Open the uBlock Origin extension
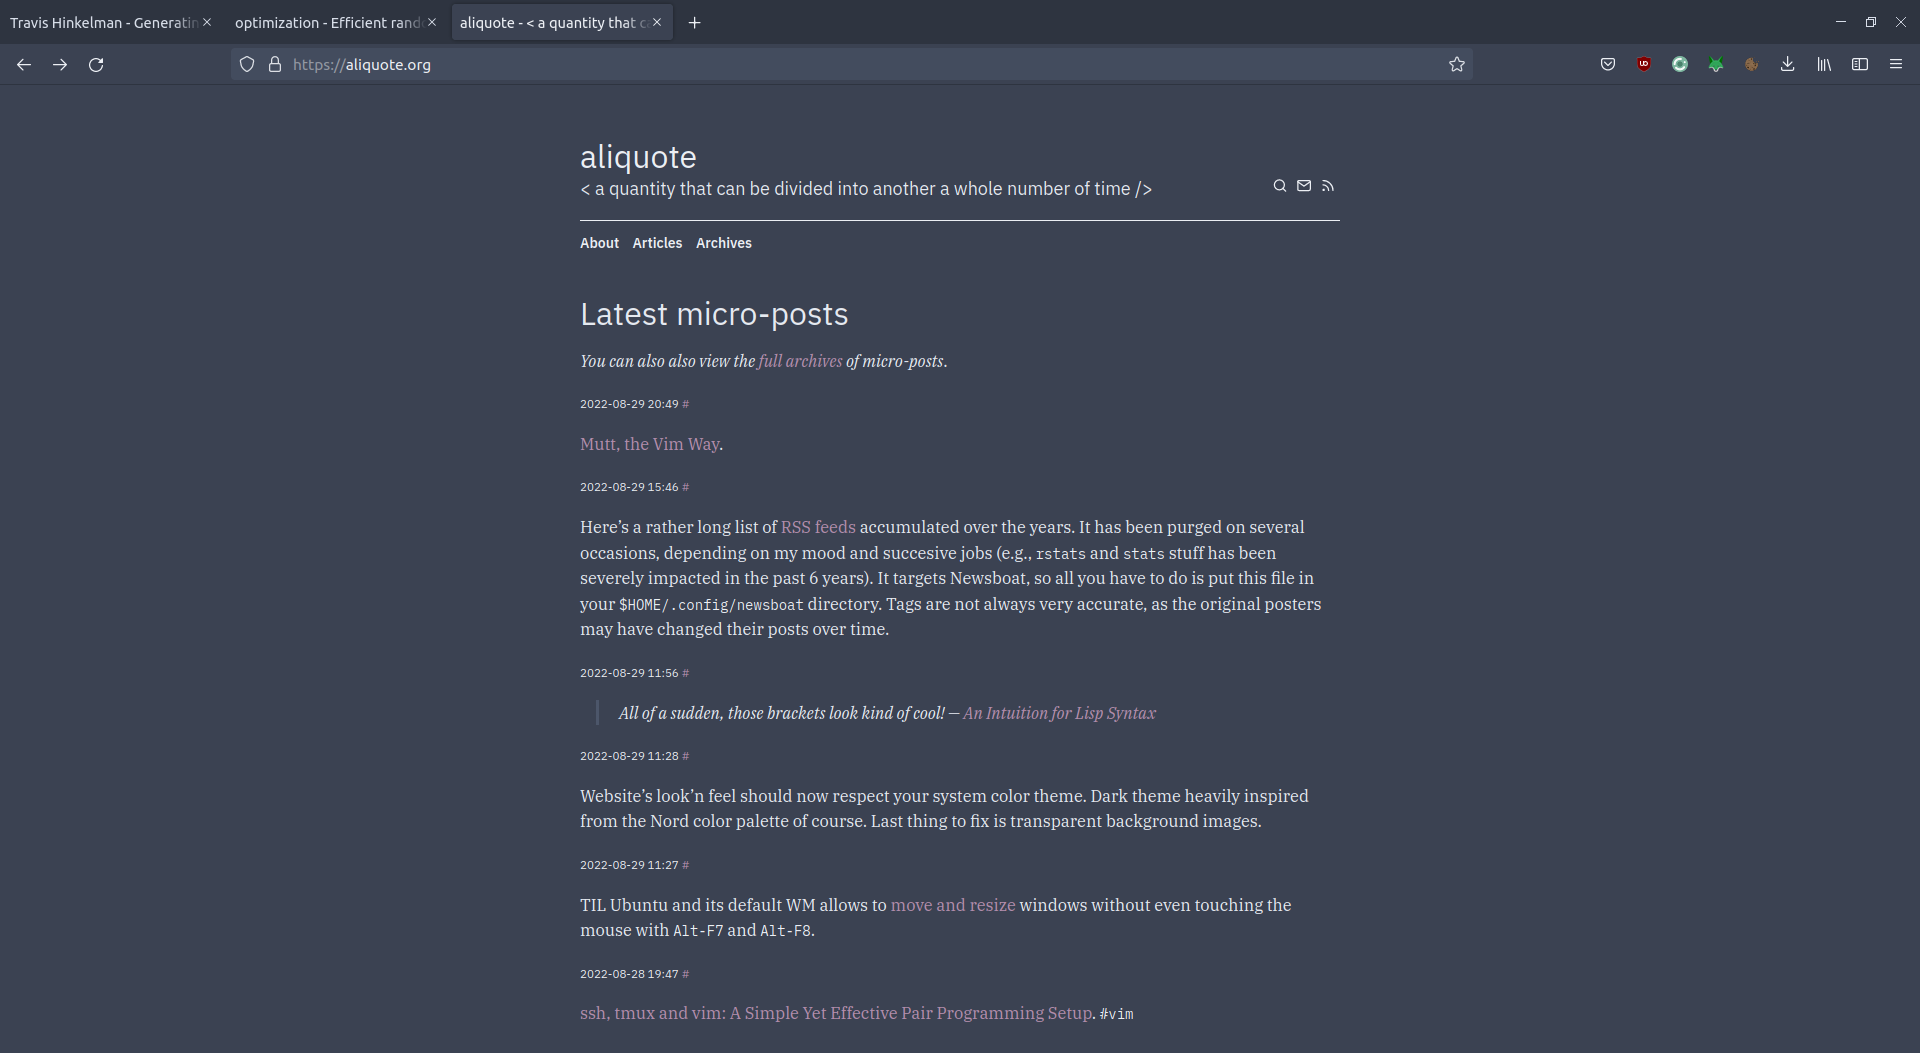The width and height of the screenshot is (1920, 1053). coord(1644,64)
